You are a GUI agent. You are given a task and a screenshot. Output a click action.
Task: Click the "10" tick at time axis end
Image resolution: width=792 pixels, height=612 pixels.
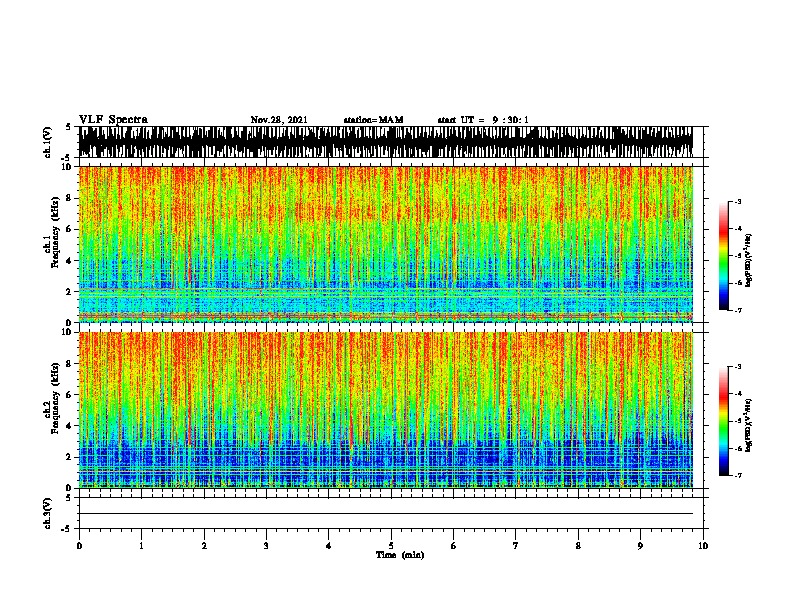(x=703, y=546)
